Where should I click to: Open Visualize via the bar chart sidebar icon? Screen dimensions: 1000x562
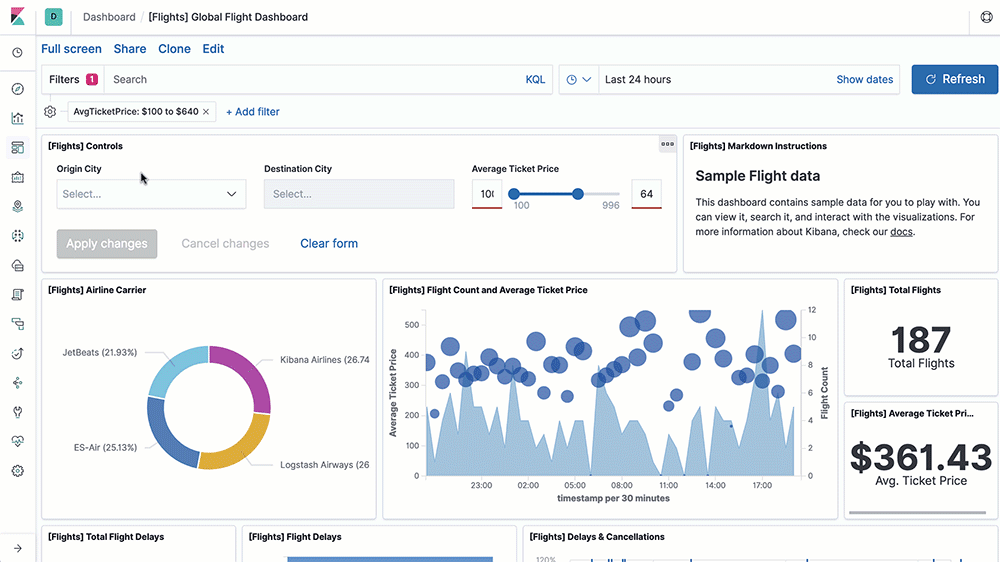click(x=17, y=118)
